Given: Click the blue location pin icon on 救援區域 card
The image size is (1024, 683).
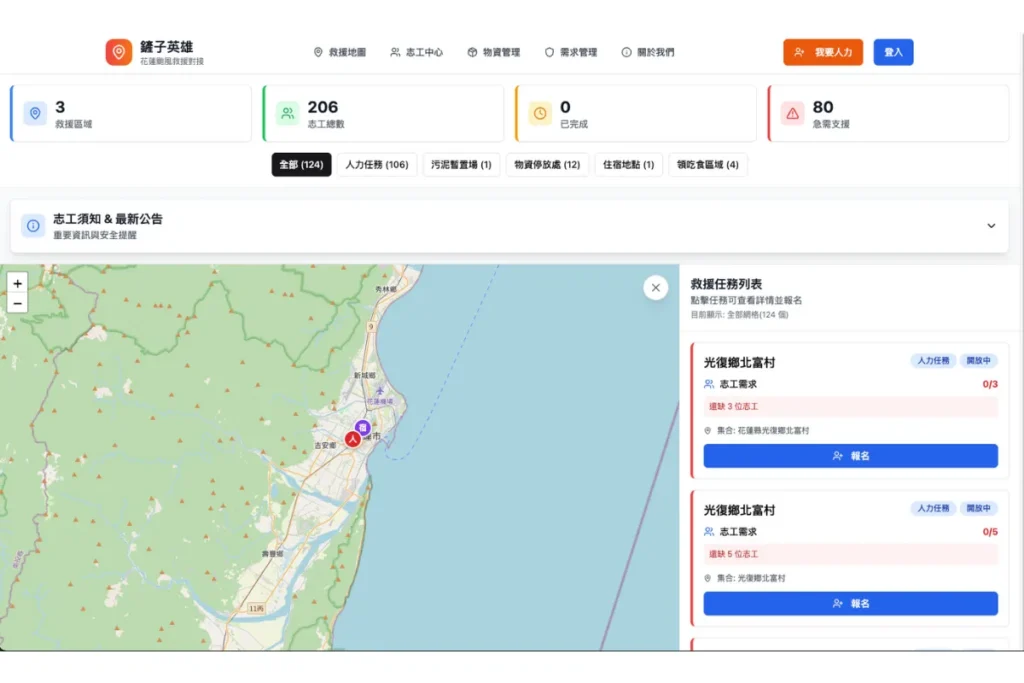Looking at the screenshot, I should [35, 114].
